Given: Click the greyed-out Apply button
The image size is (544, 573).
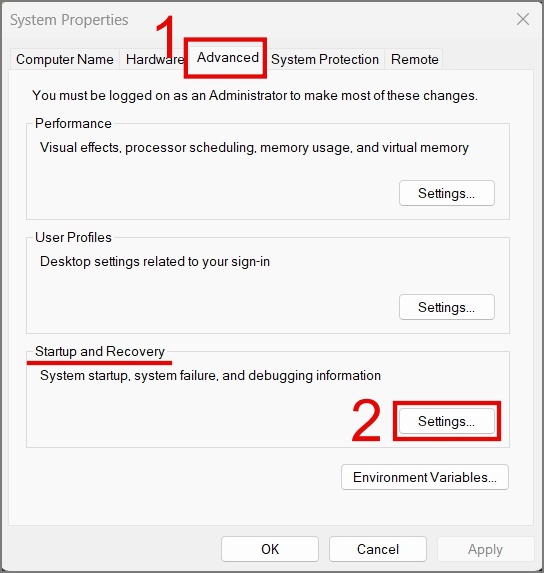Looking at the screenshot, I should click(485, 549).
